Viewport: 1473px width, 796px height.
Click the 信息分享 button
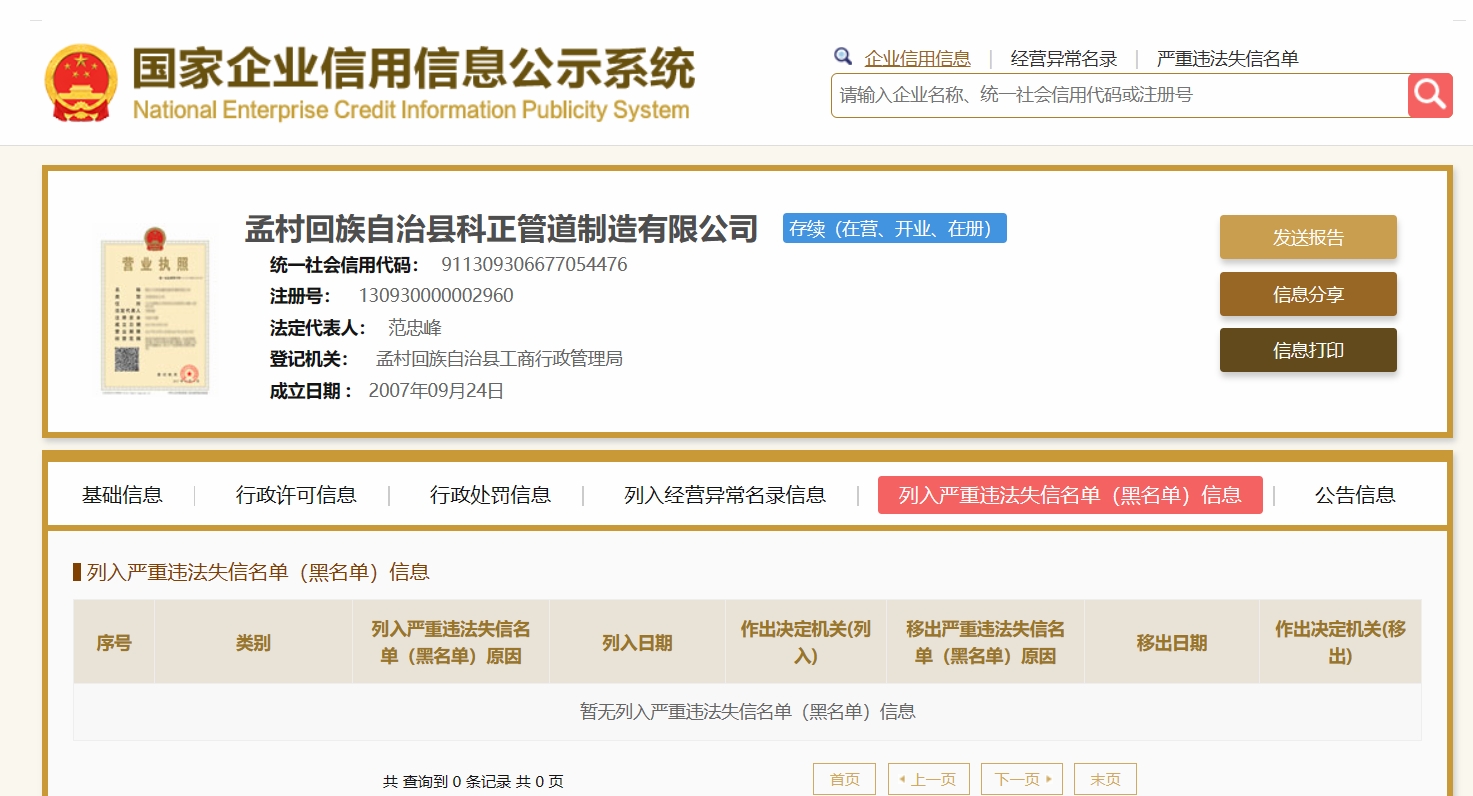point(1308,294)
